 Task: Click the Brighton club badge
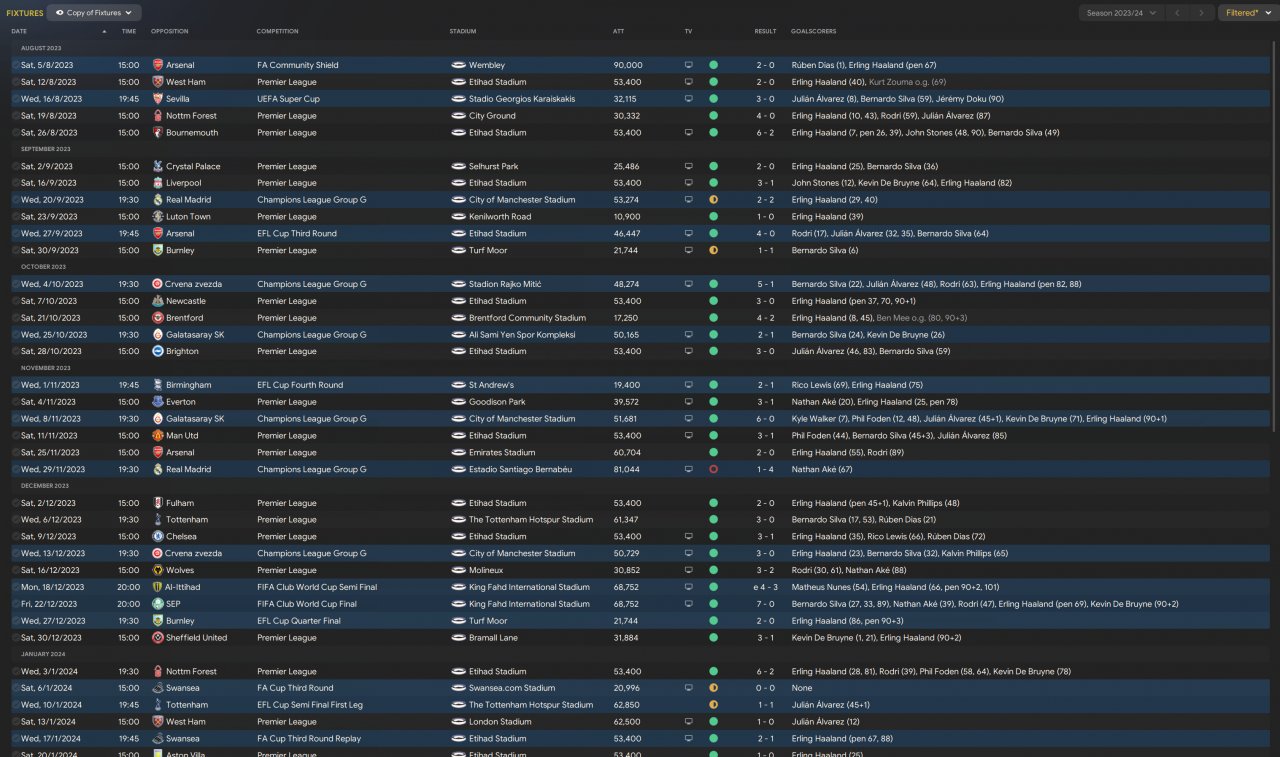pyautogui.click(x=158, y=352)
